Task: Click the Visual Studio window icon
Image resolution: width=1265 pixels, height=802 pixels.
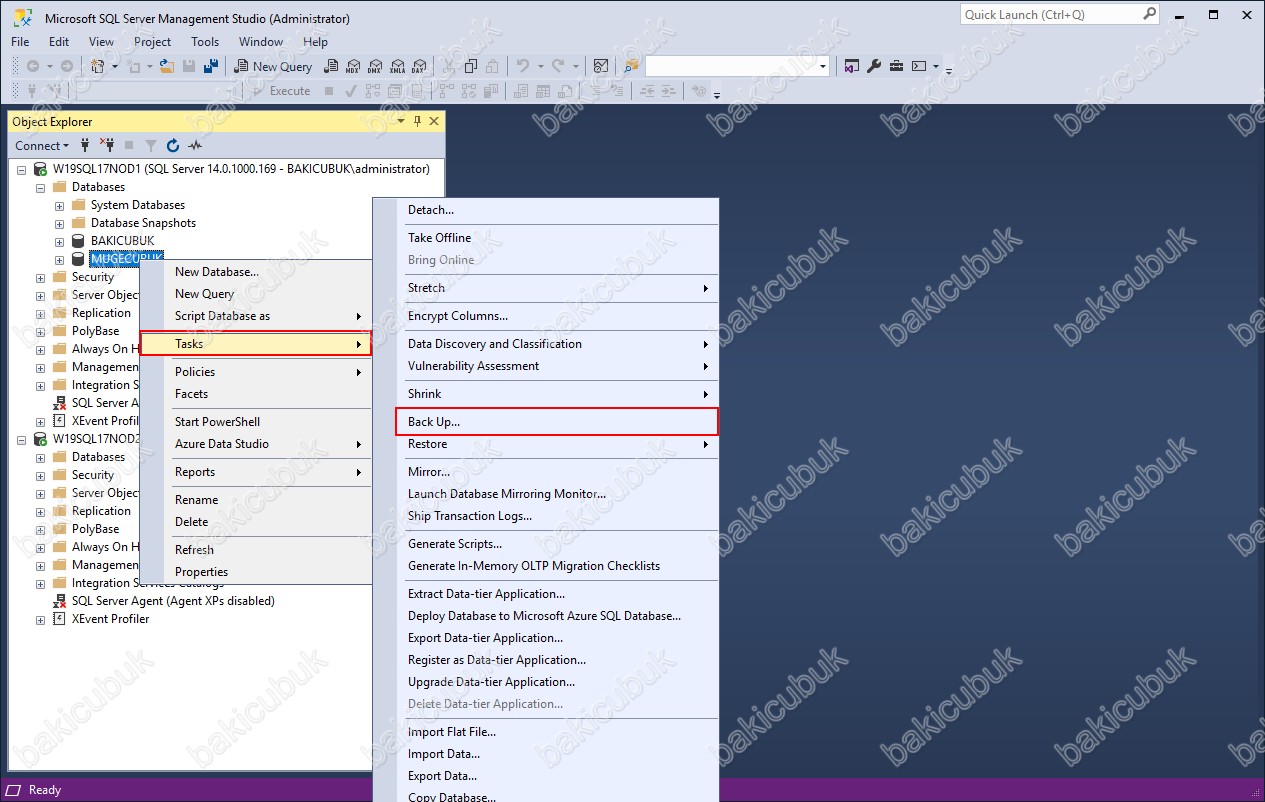Action: (x=851, y=66)
